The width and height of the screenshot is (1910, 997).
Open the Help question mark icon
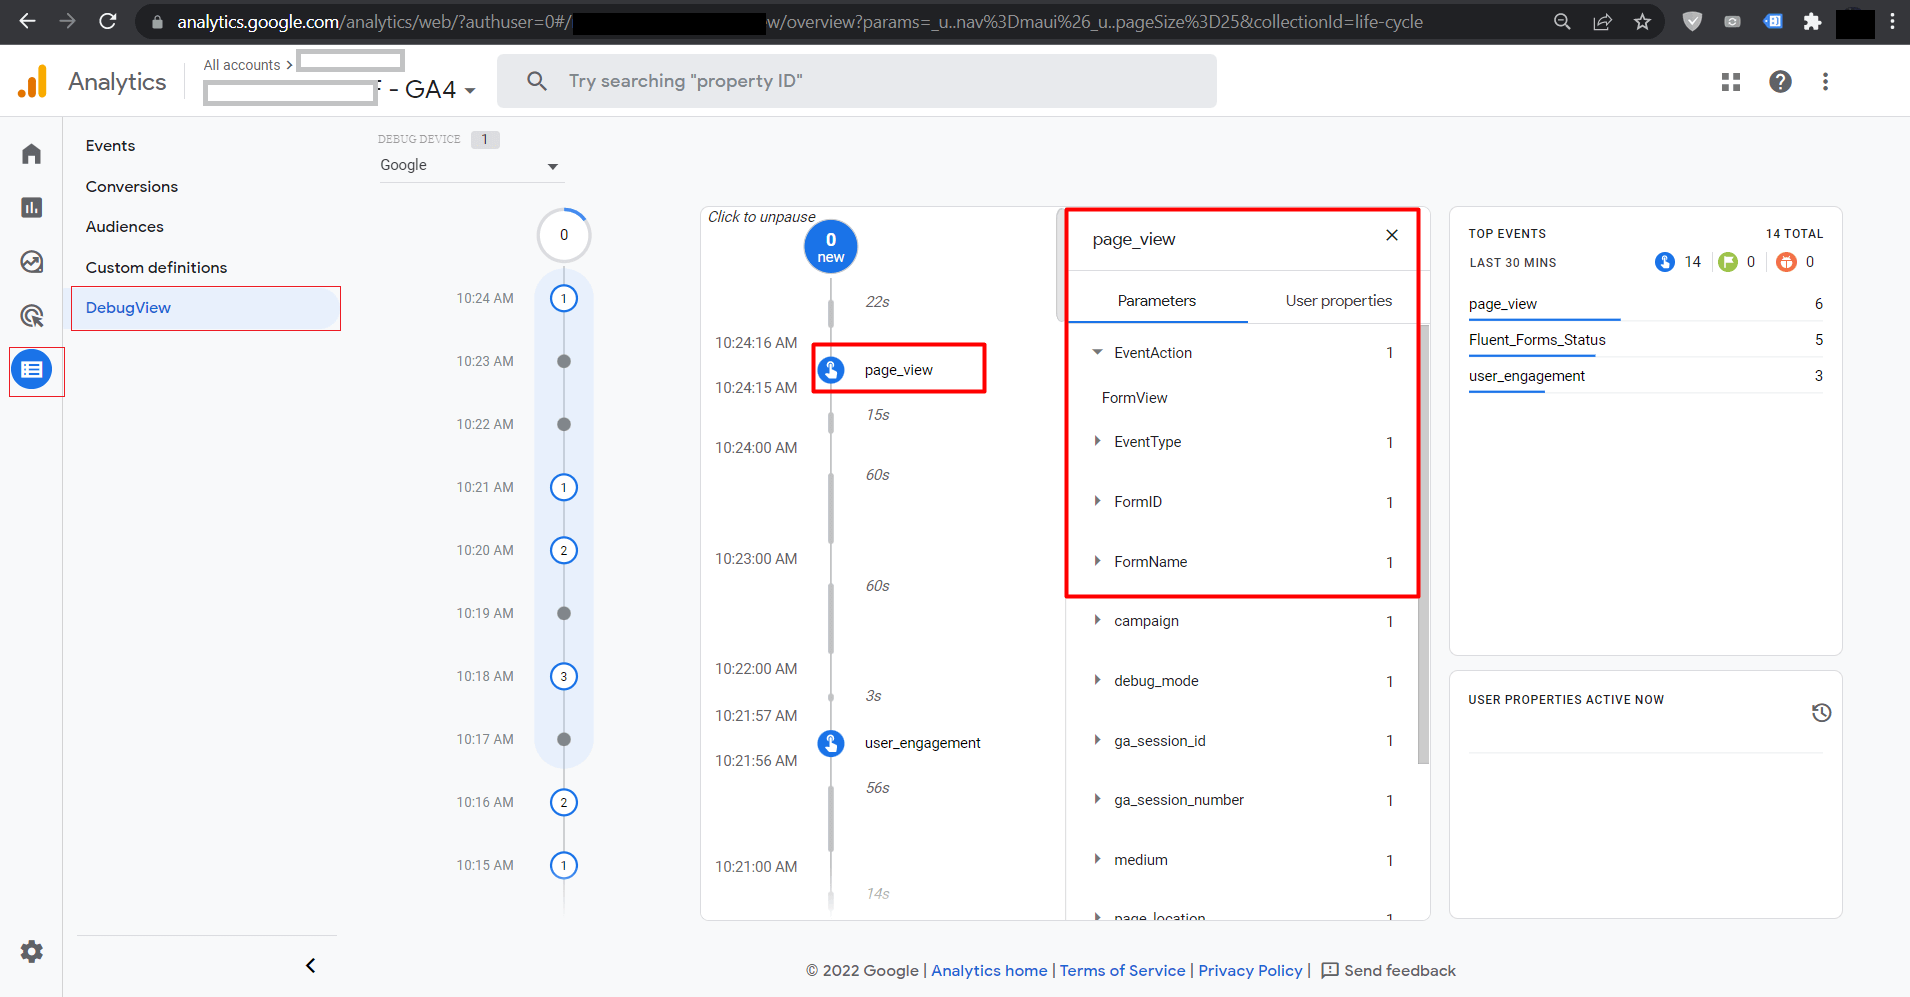click(x=1780, y=82)
